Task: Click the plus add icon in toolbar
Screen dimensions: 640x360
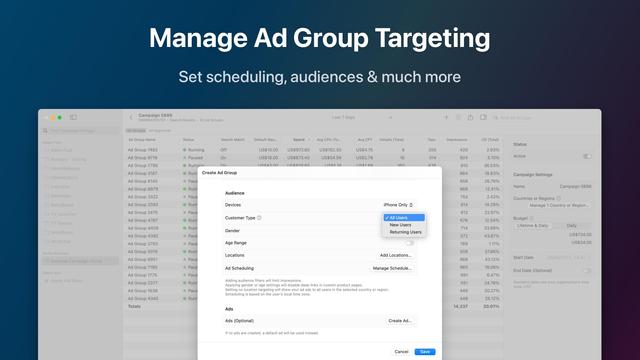Action: tap(446, 118)
